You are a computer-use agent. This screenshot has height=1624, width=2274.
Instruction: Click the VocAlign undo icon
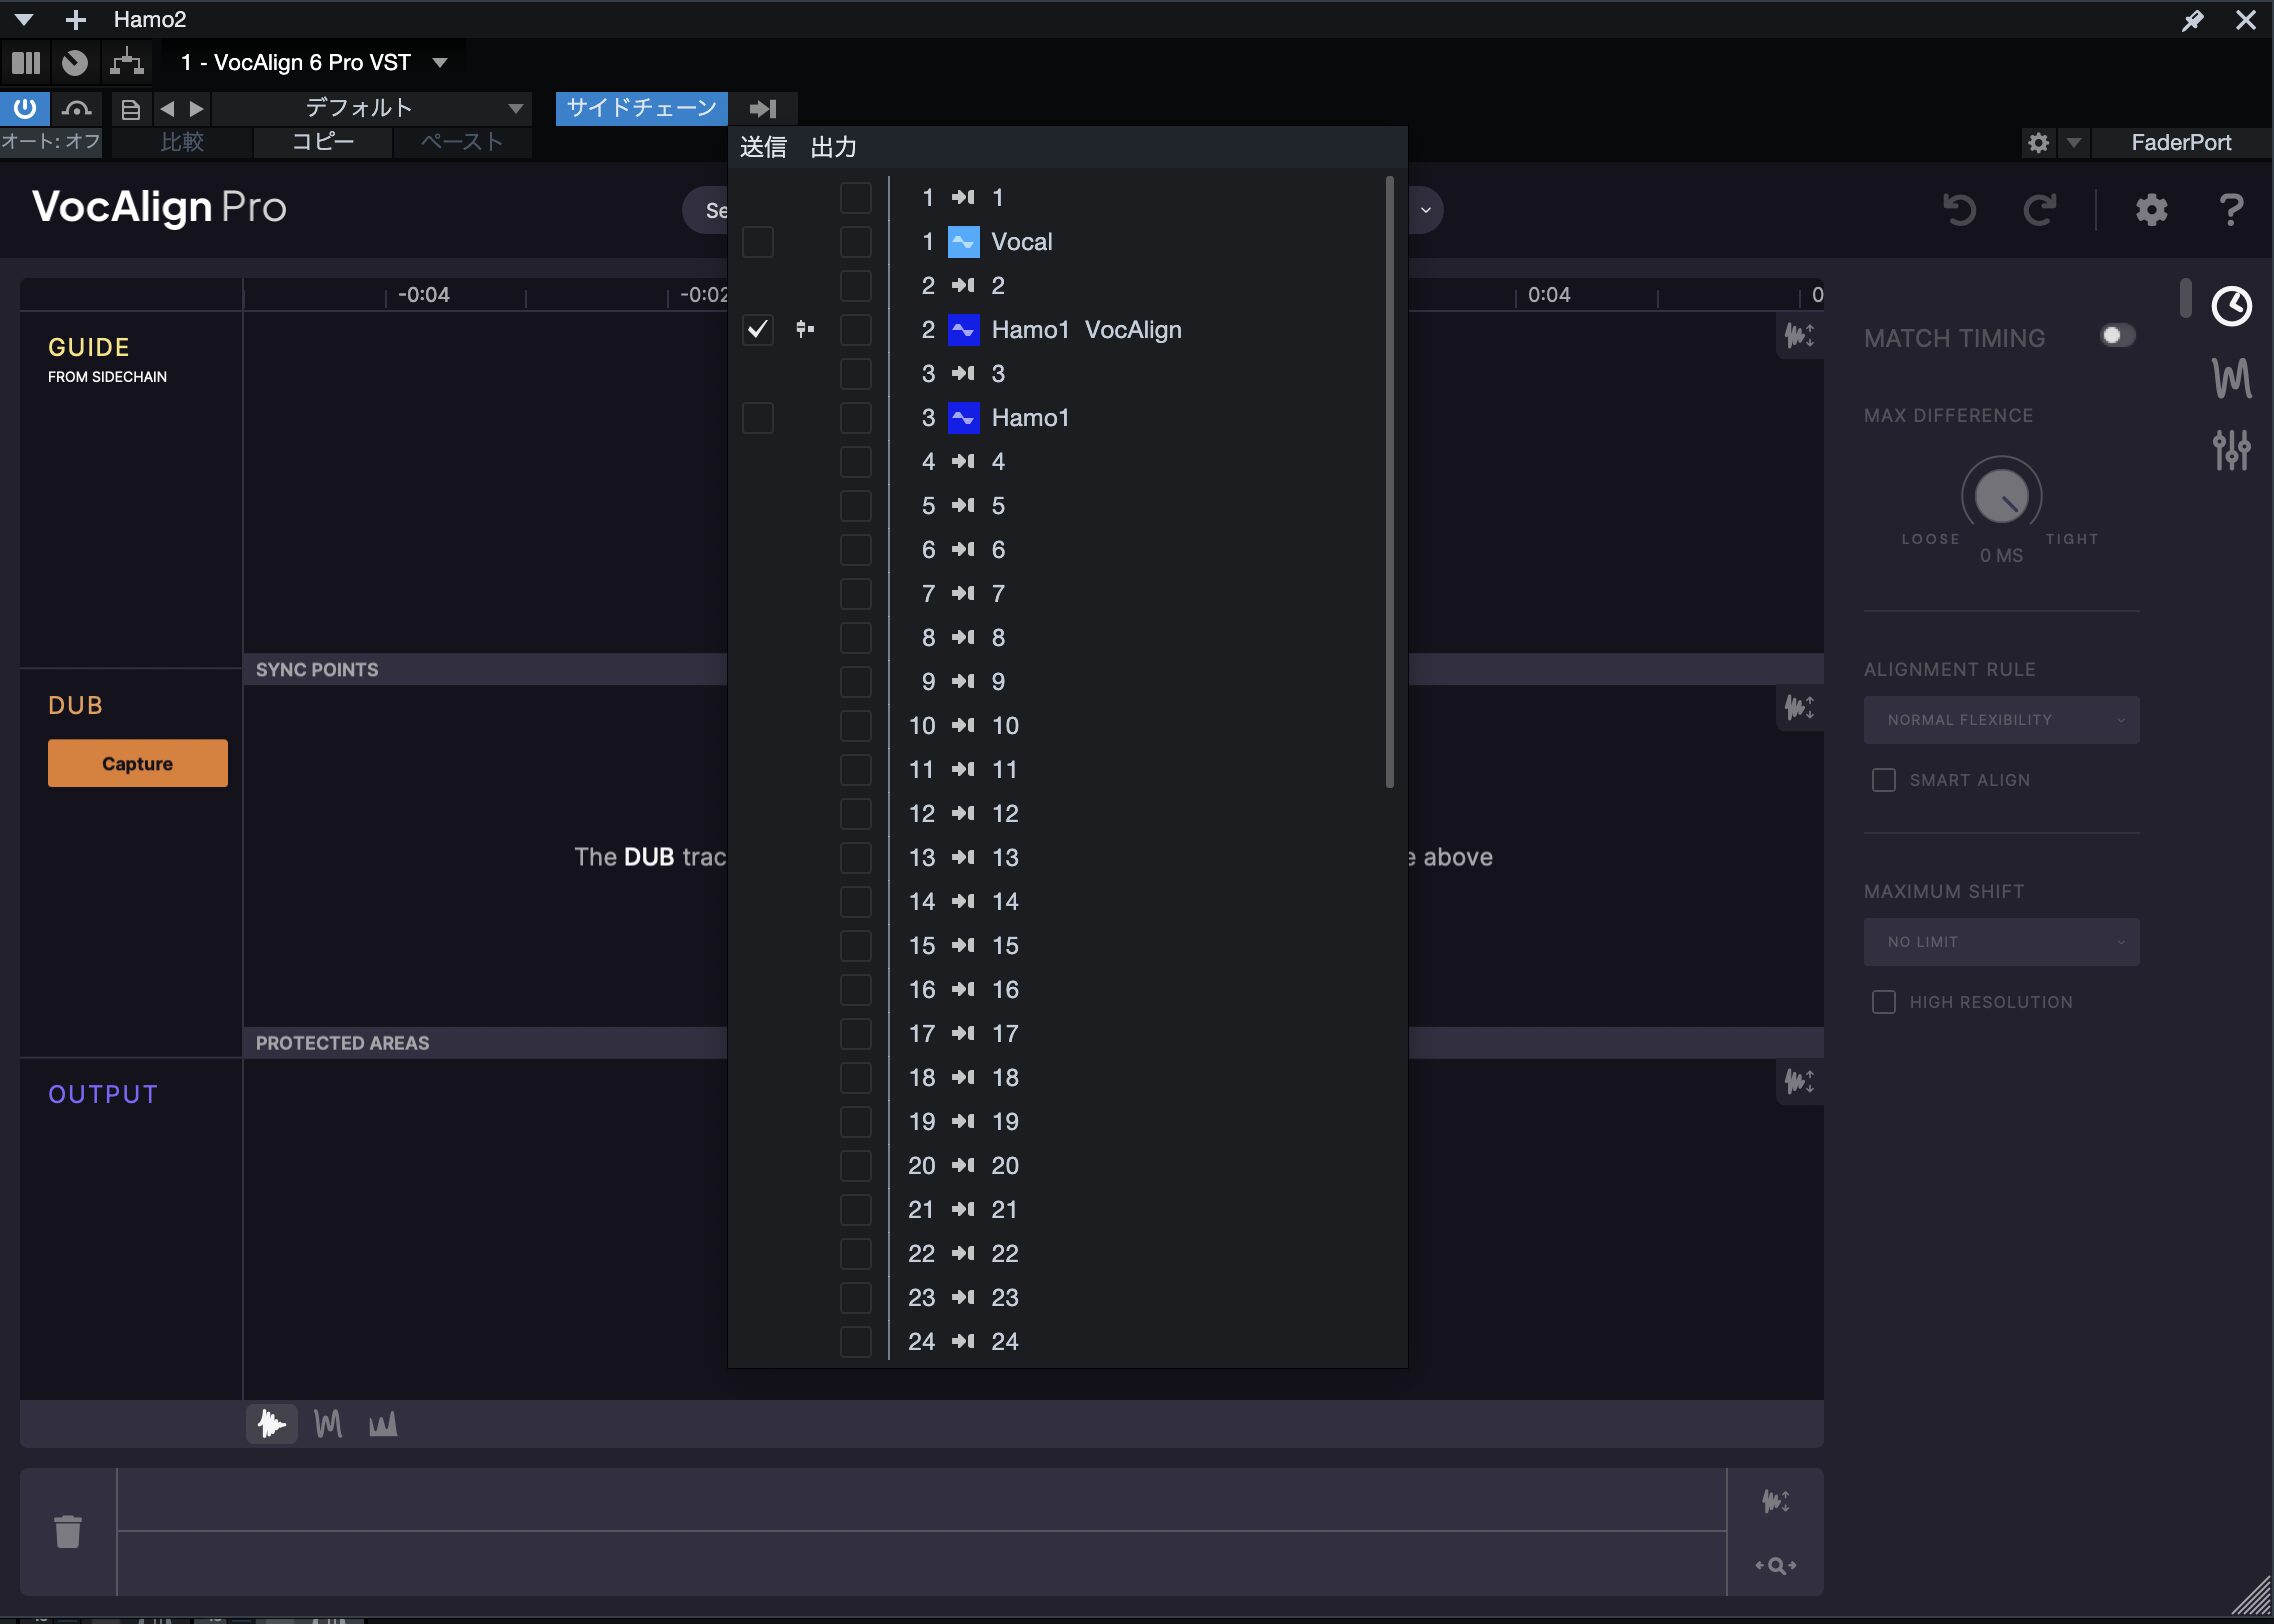point(1959,210)
